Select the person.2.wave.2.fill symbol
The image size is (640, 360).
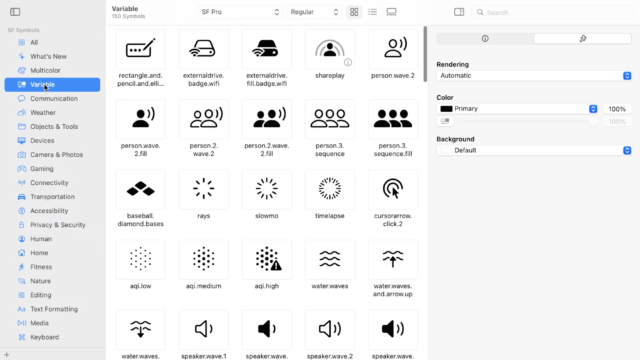pyautogui.click(x=267, y=119)
